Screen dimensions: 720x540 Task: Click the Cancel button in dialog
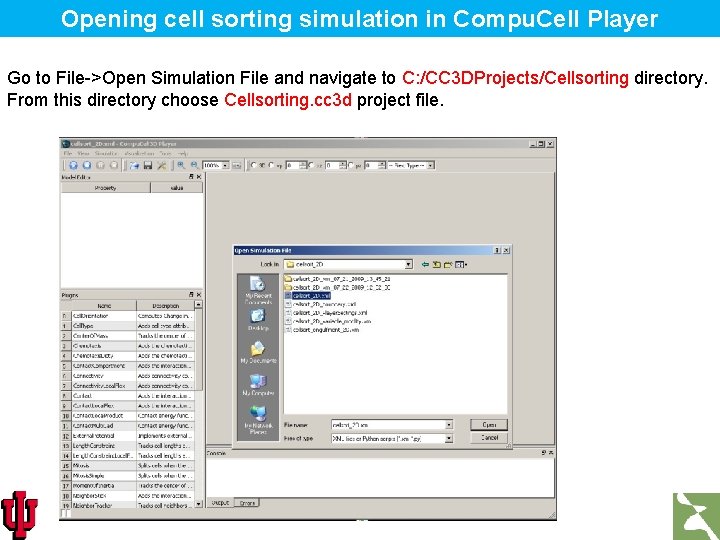tap(489, 438)
